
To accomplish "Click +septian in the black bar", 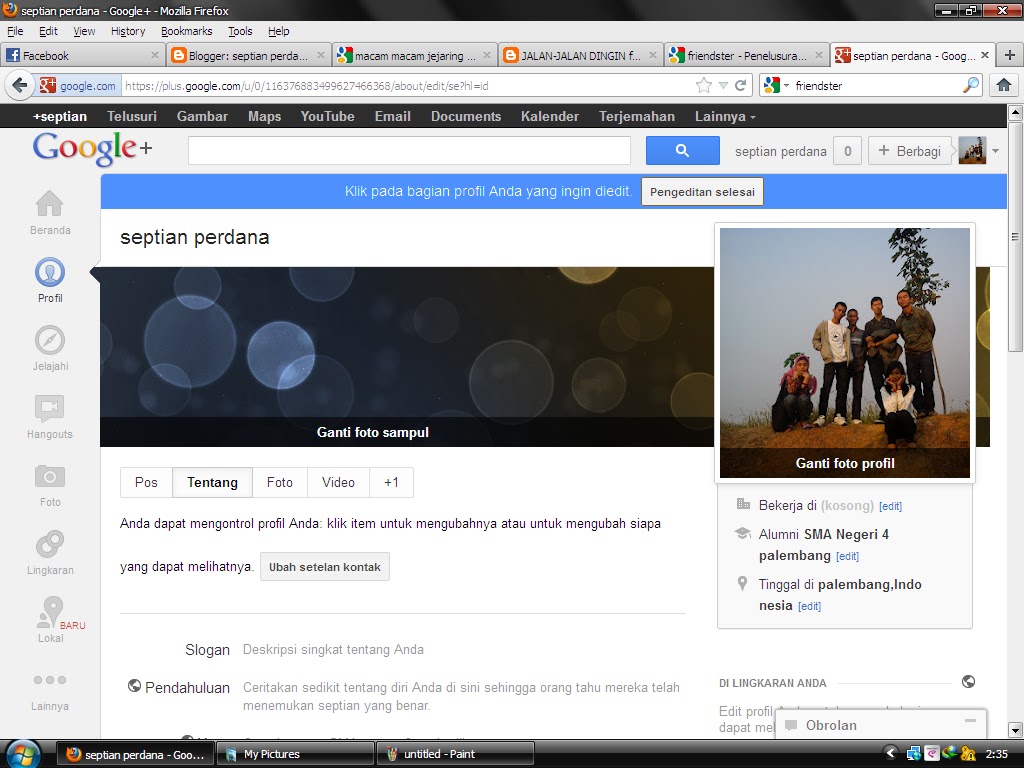I will (60, 116).
